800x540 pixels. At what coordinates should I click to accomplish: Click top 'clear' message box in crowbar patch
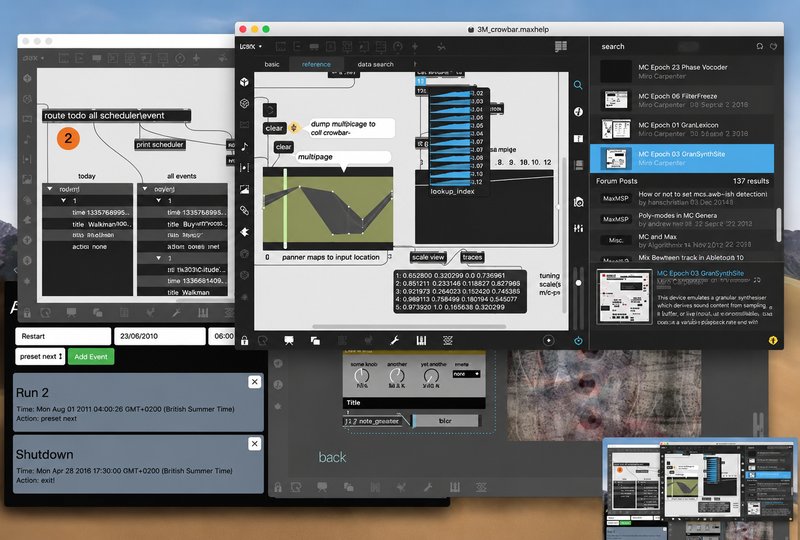coord(274,128)
